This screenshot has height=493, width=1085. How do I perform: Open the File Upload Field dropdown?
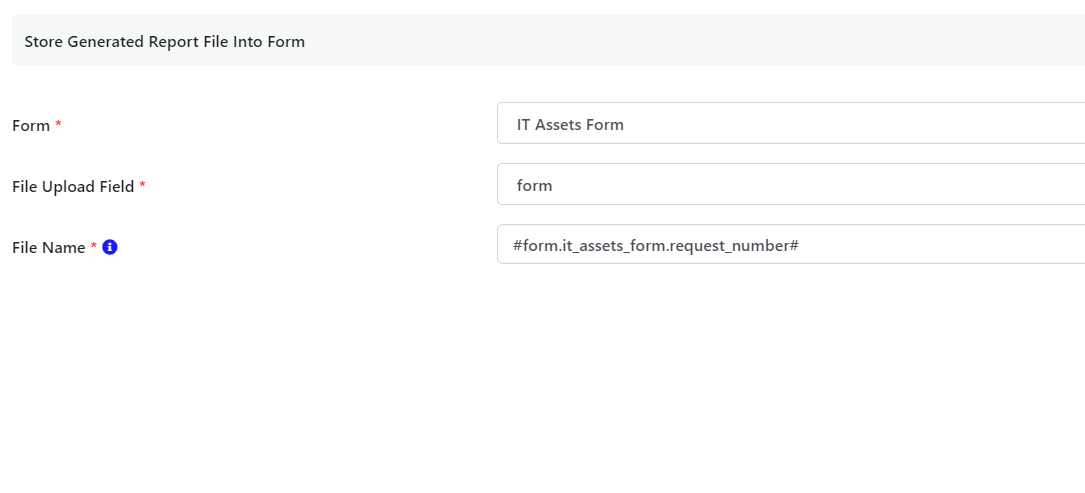point(791,184)
